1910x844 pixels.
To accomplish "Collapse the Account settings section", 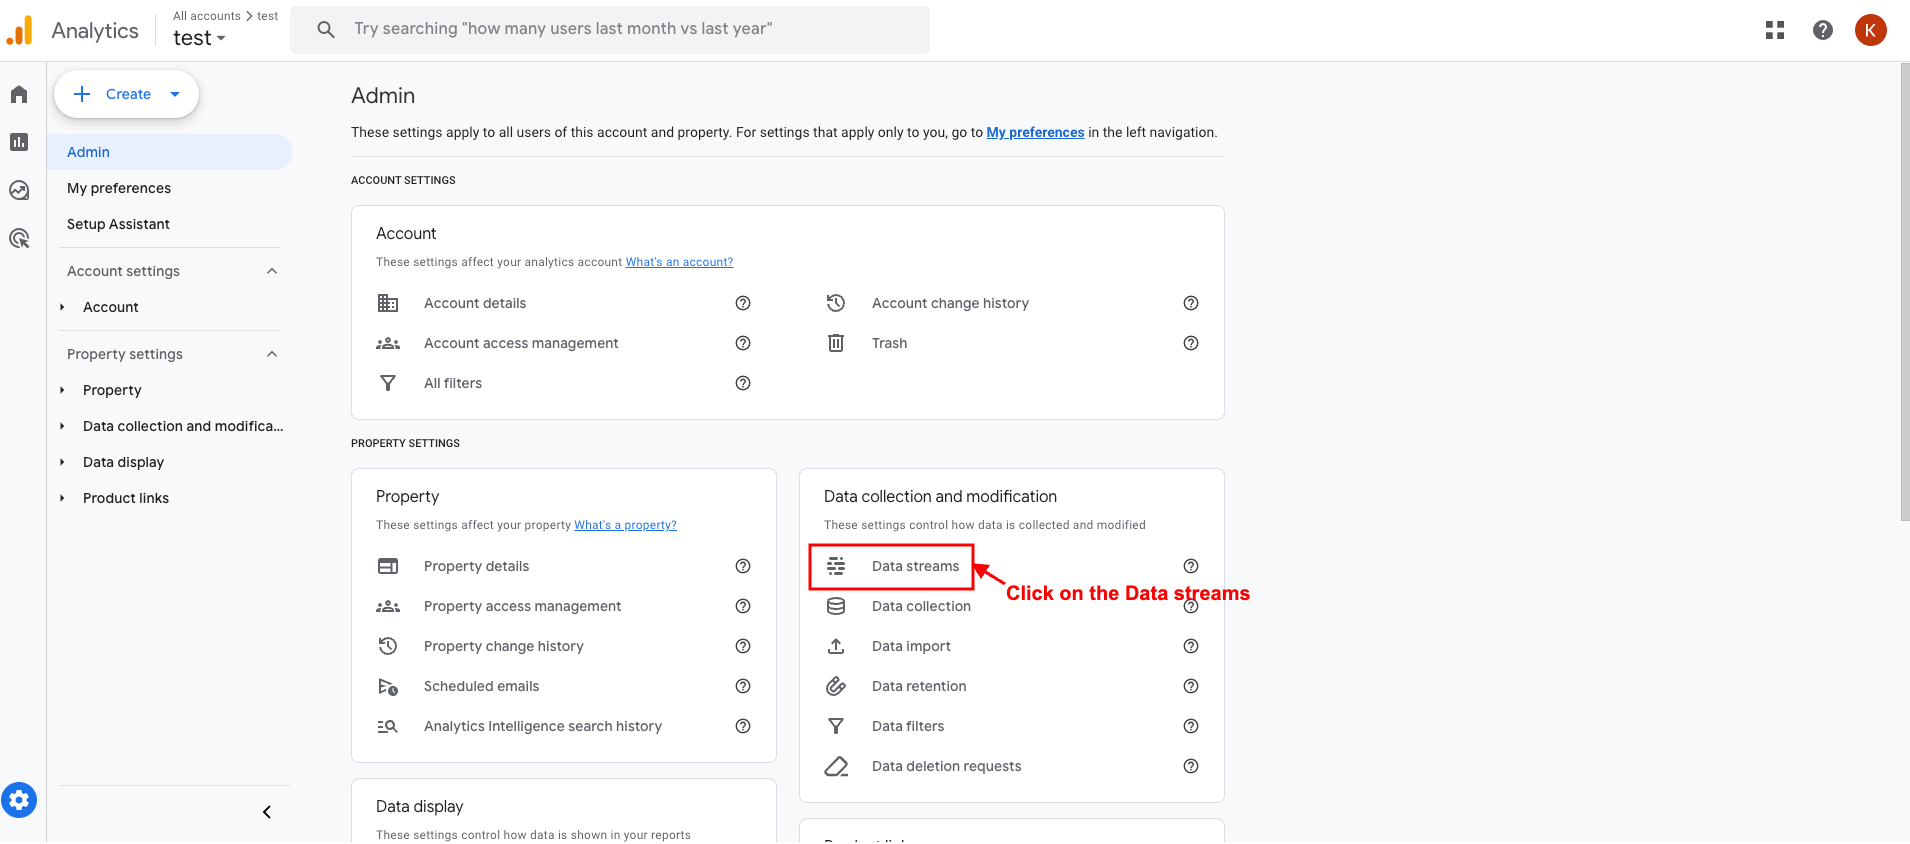I will (x=272, y=271).
